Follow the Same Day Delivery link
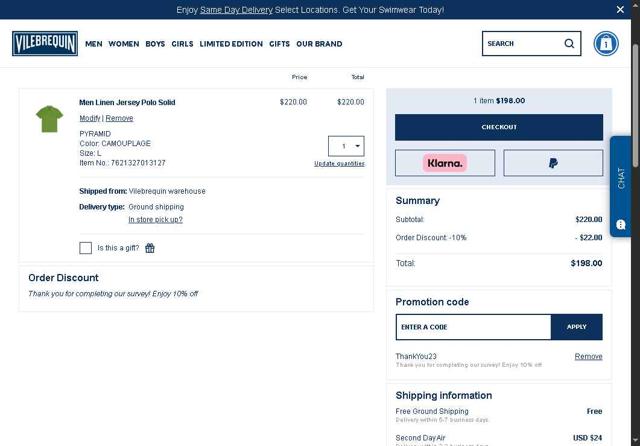Screen dimensions: 640x446 [236, 10]
